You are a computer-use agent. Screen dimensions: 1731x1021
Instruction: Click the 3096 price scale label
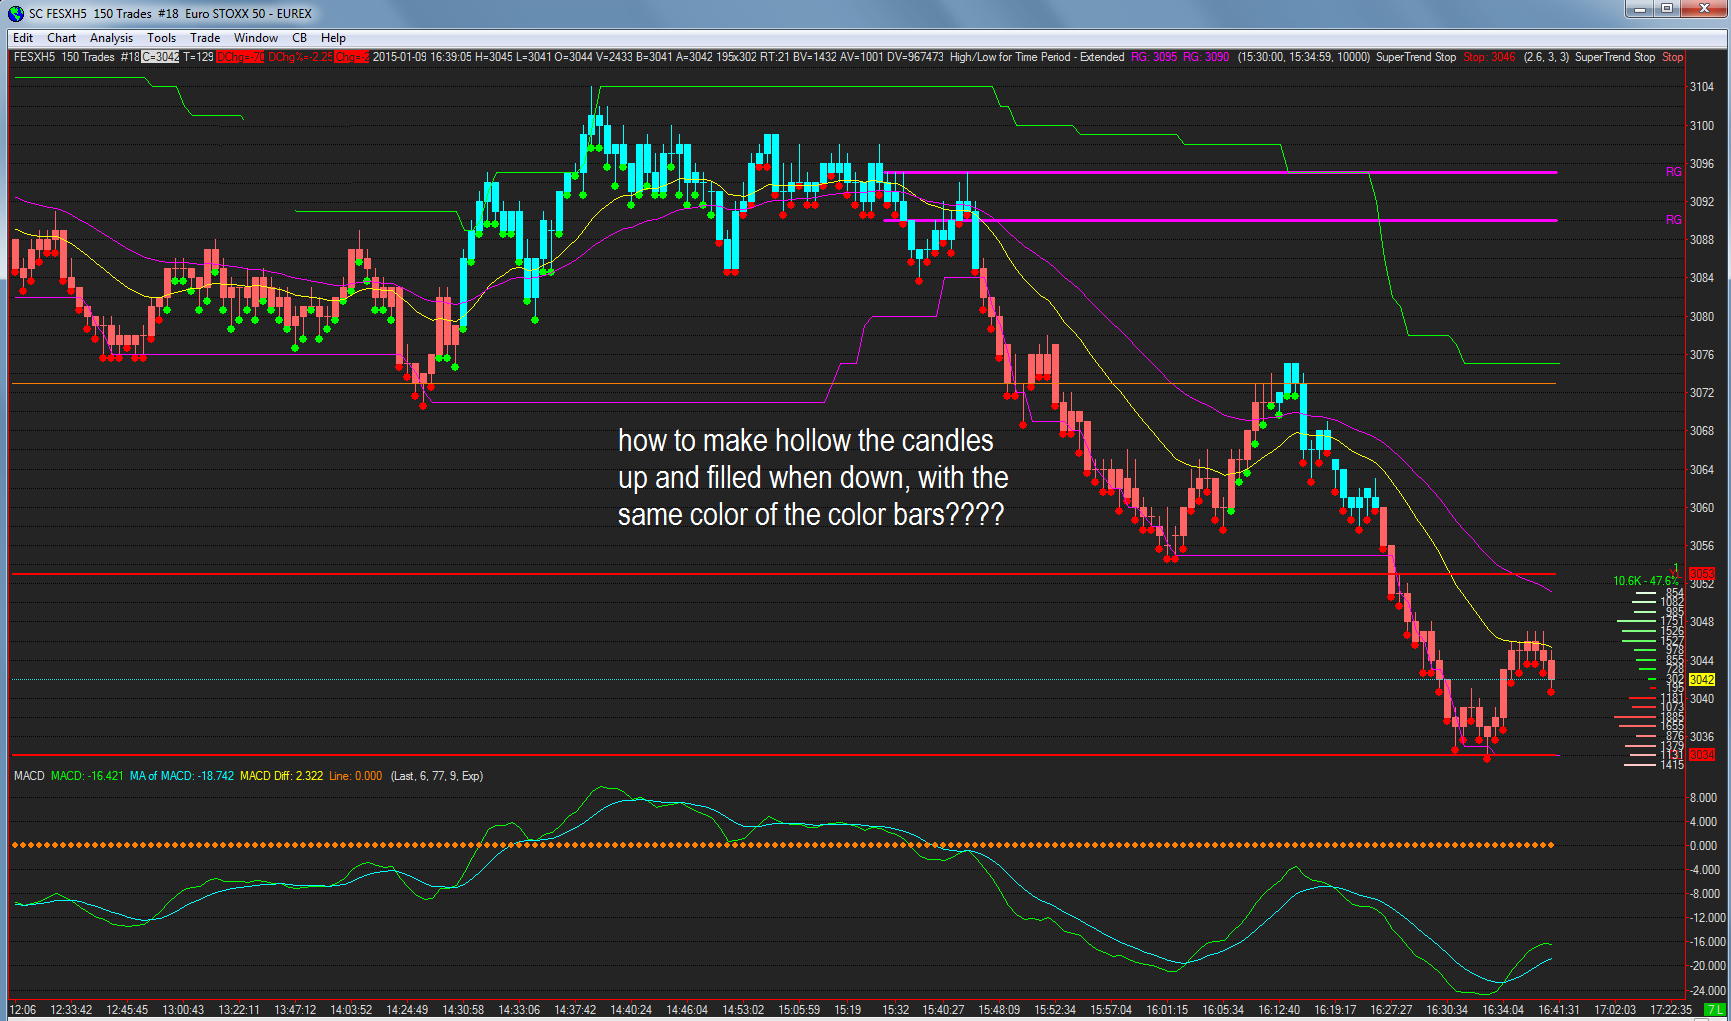point(1702,164)
